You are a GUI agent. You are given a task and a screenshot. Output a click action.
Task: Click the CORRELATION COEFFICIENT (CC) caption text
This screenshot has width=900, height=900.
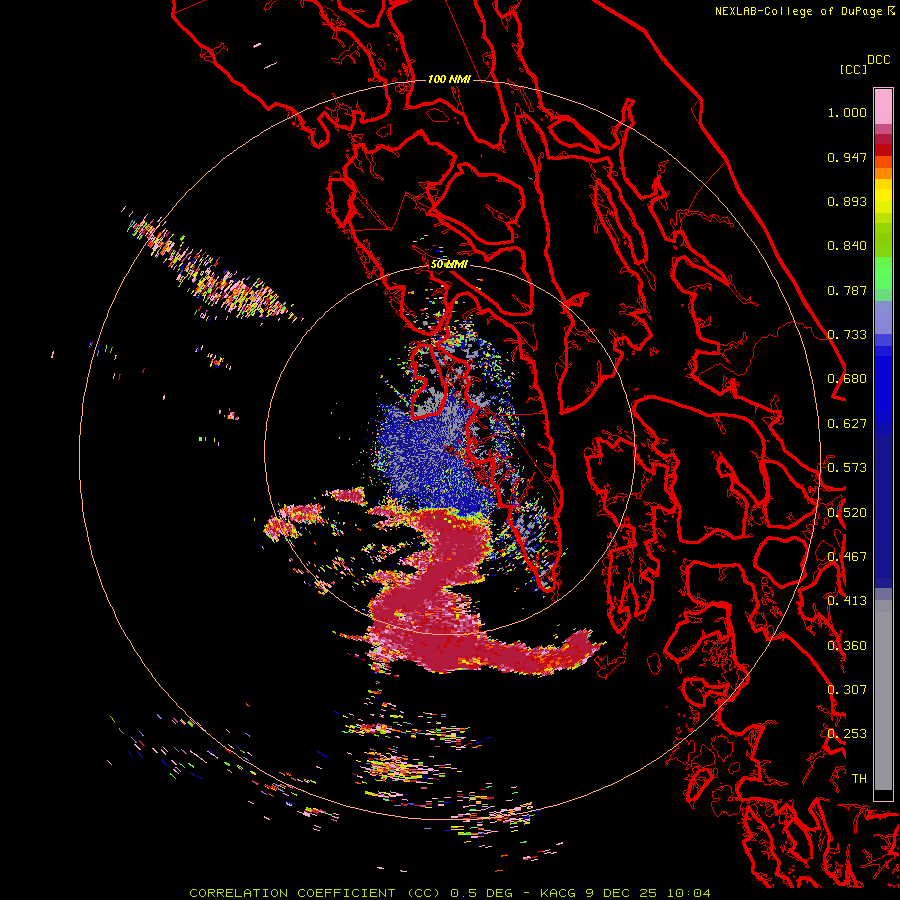(x=315, y=893)
